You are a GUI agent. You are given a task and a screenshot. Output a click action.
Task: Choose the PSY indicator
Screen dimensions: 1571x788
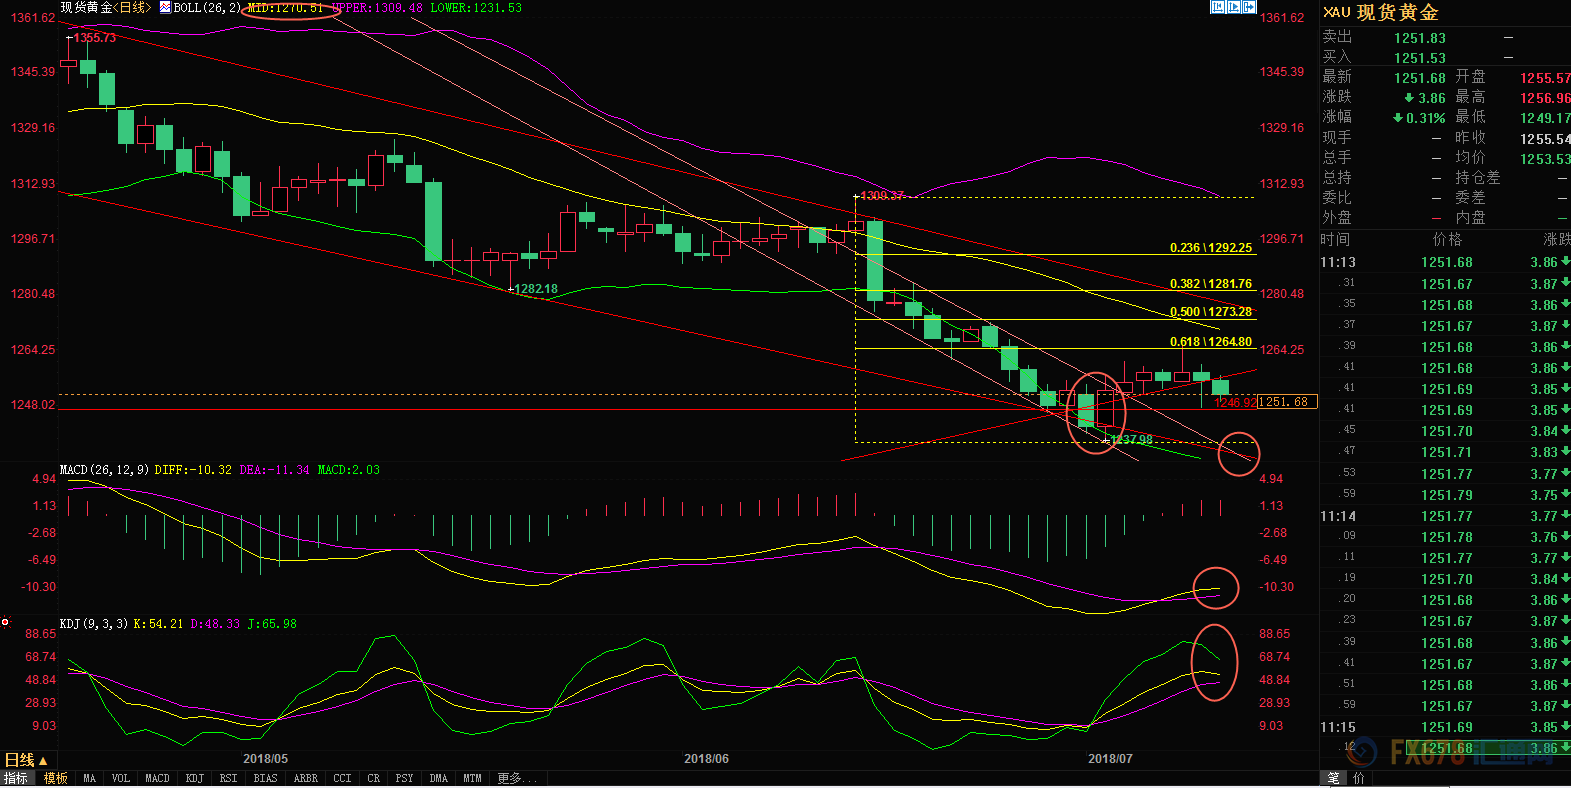(404, 778)
